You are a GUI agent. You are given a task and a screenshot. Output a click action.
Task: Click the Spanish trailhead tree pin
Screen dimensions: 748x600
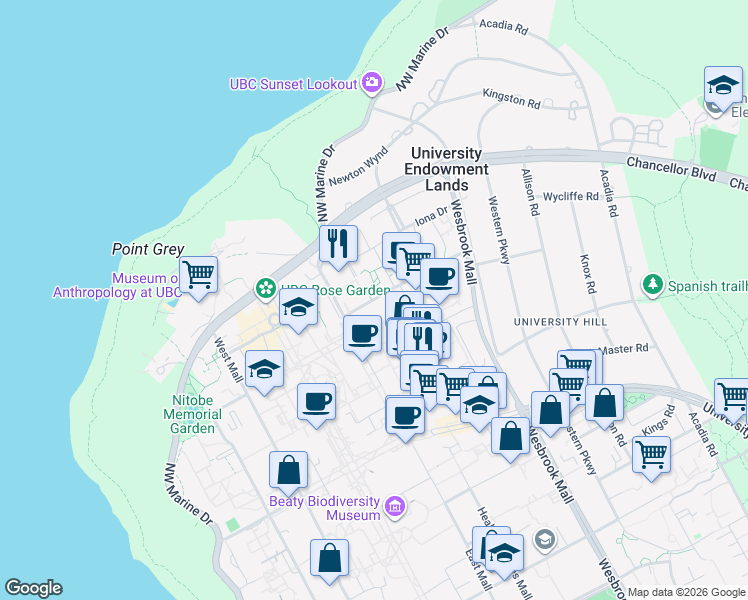pyautogui.click(x=653, y=285)
